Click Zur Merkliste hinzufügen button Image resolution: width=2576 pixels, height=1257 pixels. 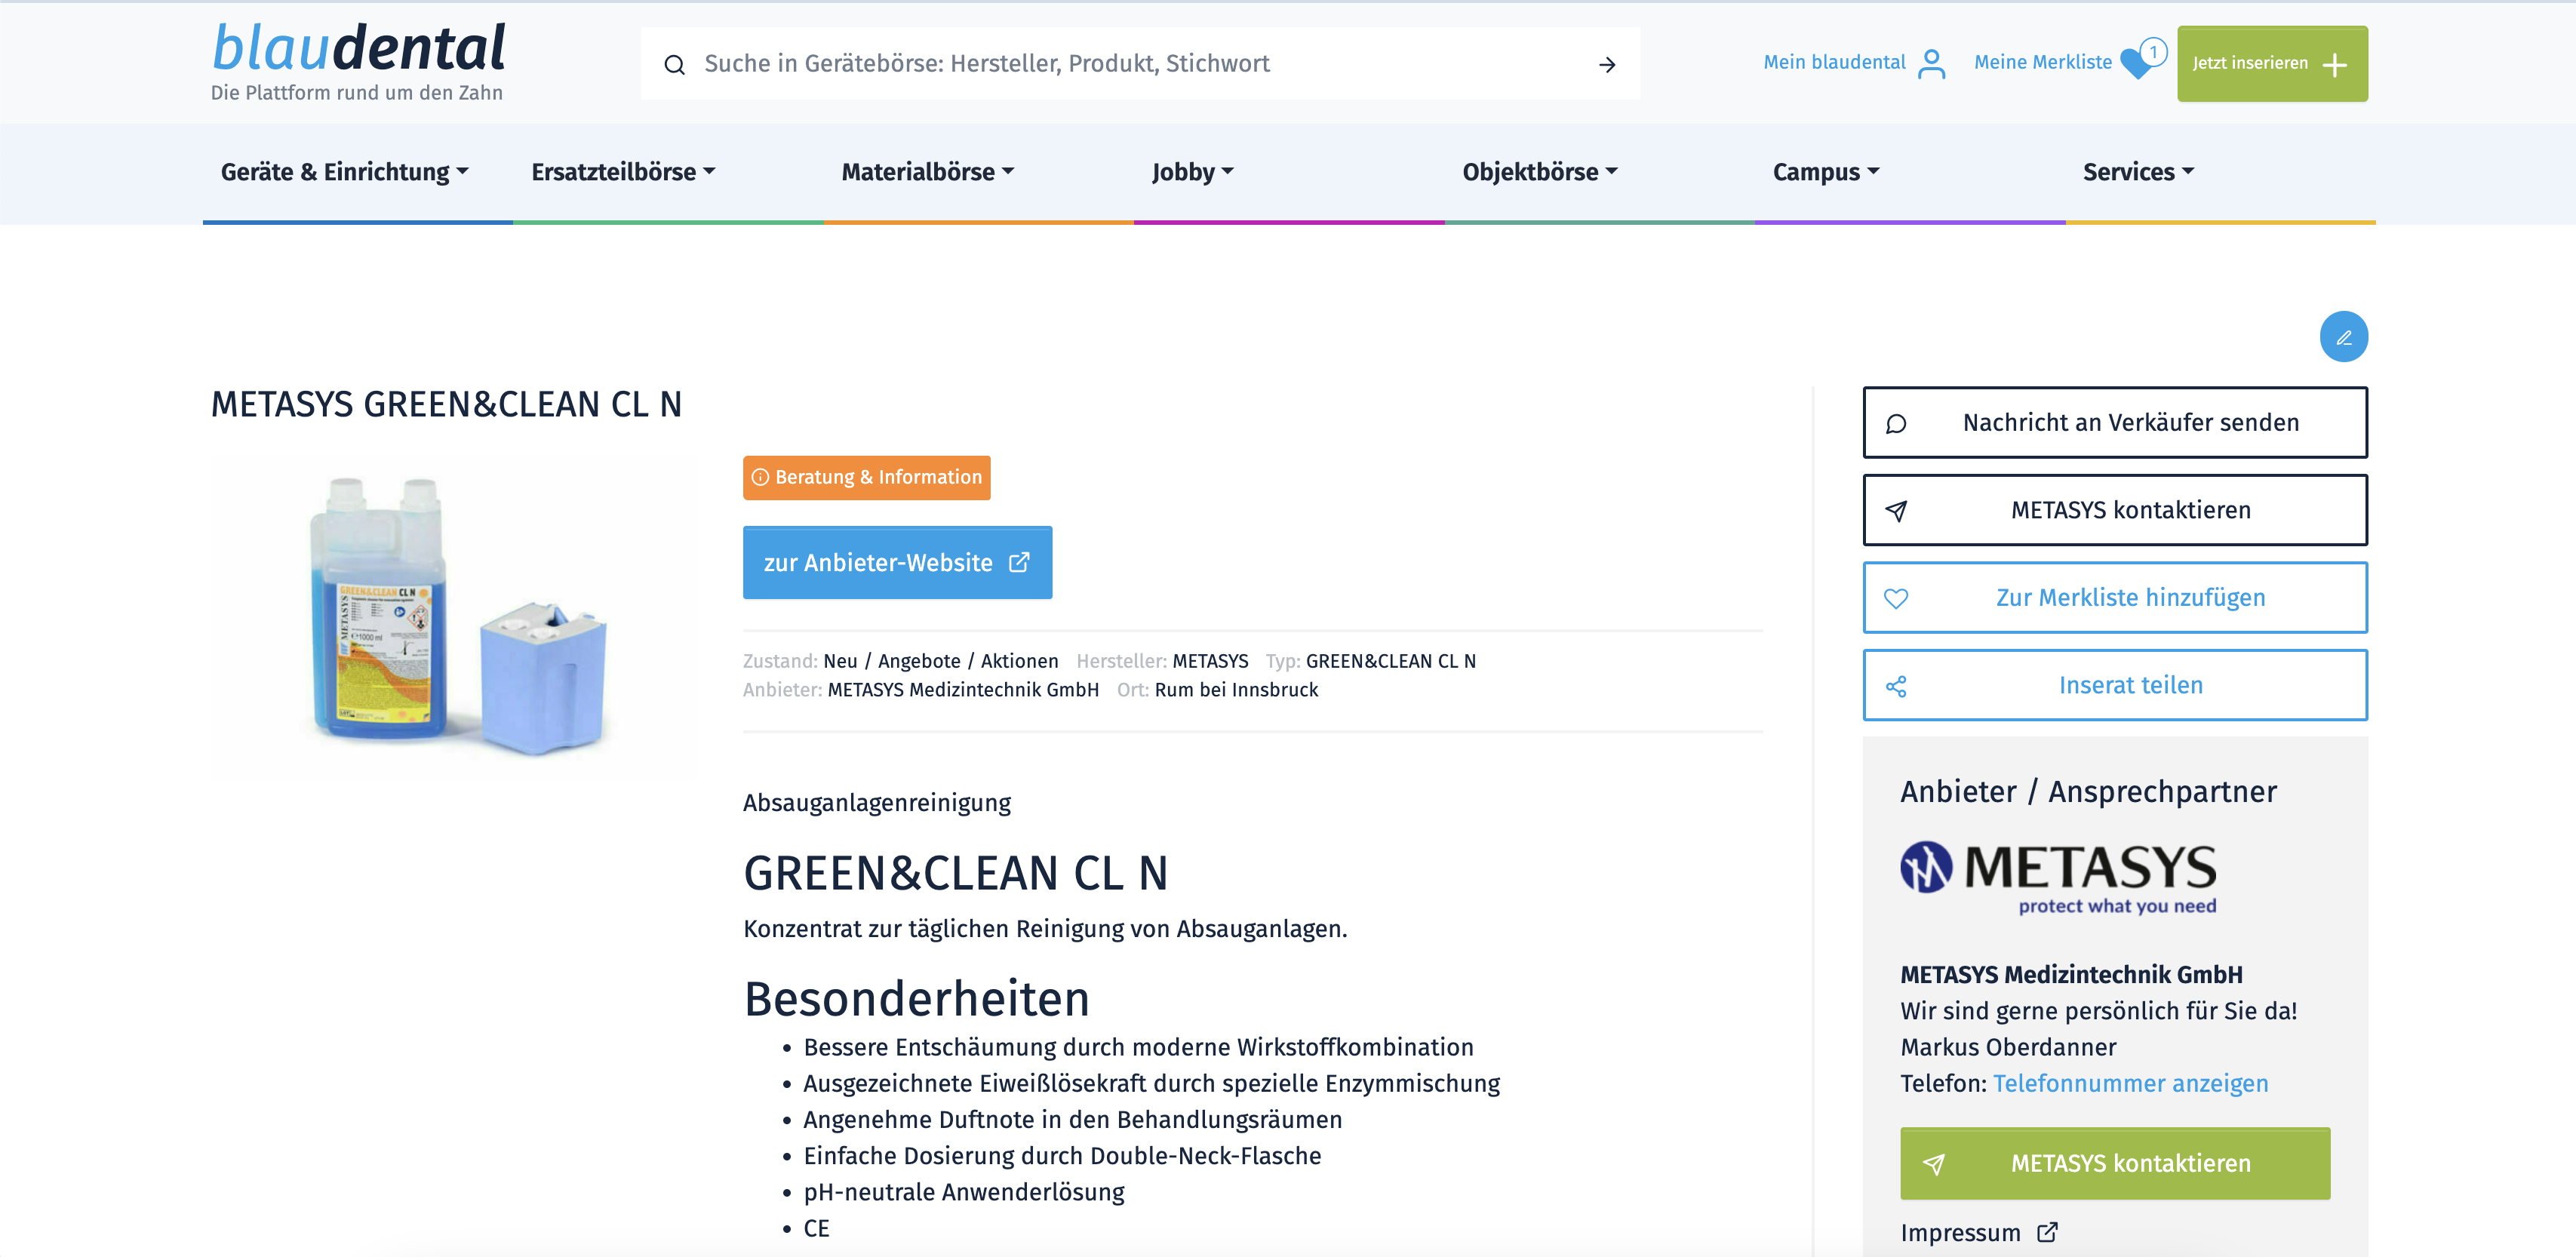(x=2115, y=598)
